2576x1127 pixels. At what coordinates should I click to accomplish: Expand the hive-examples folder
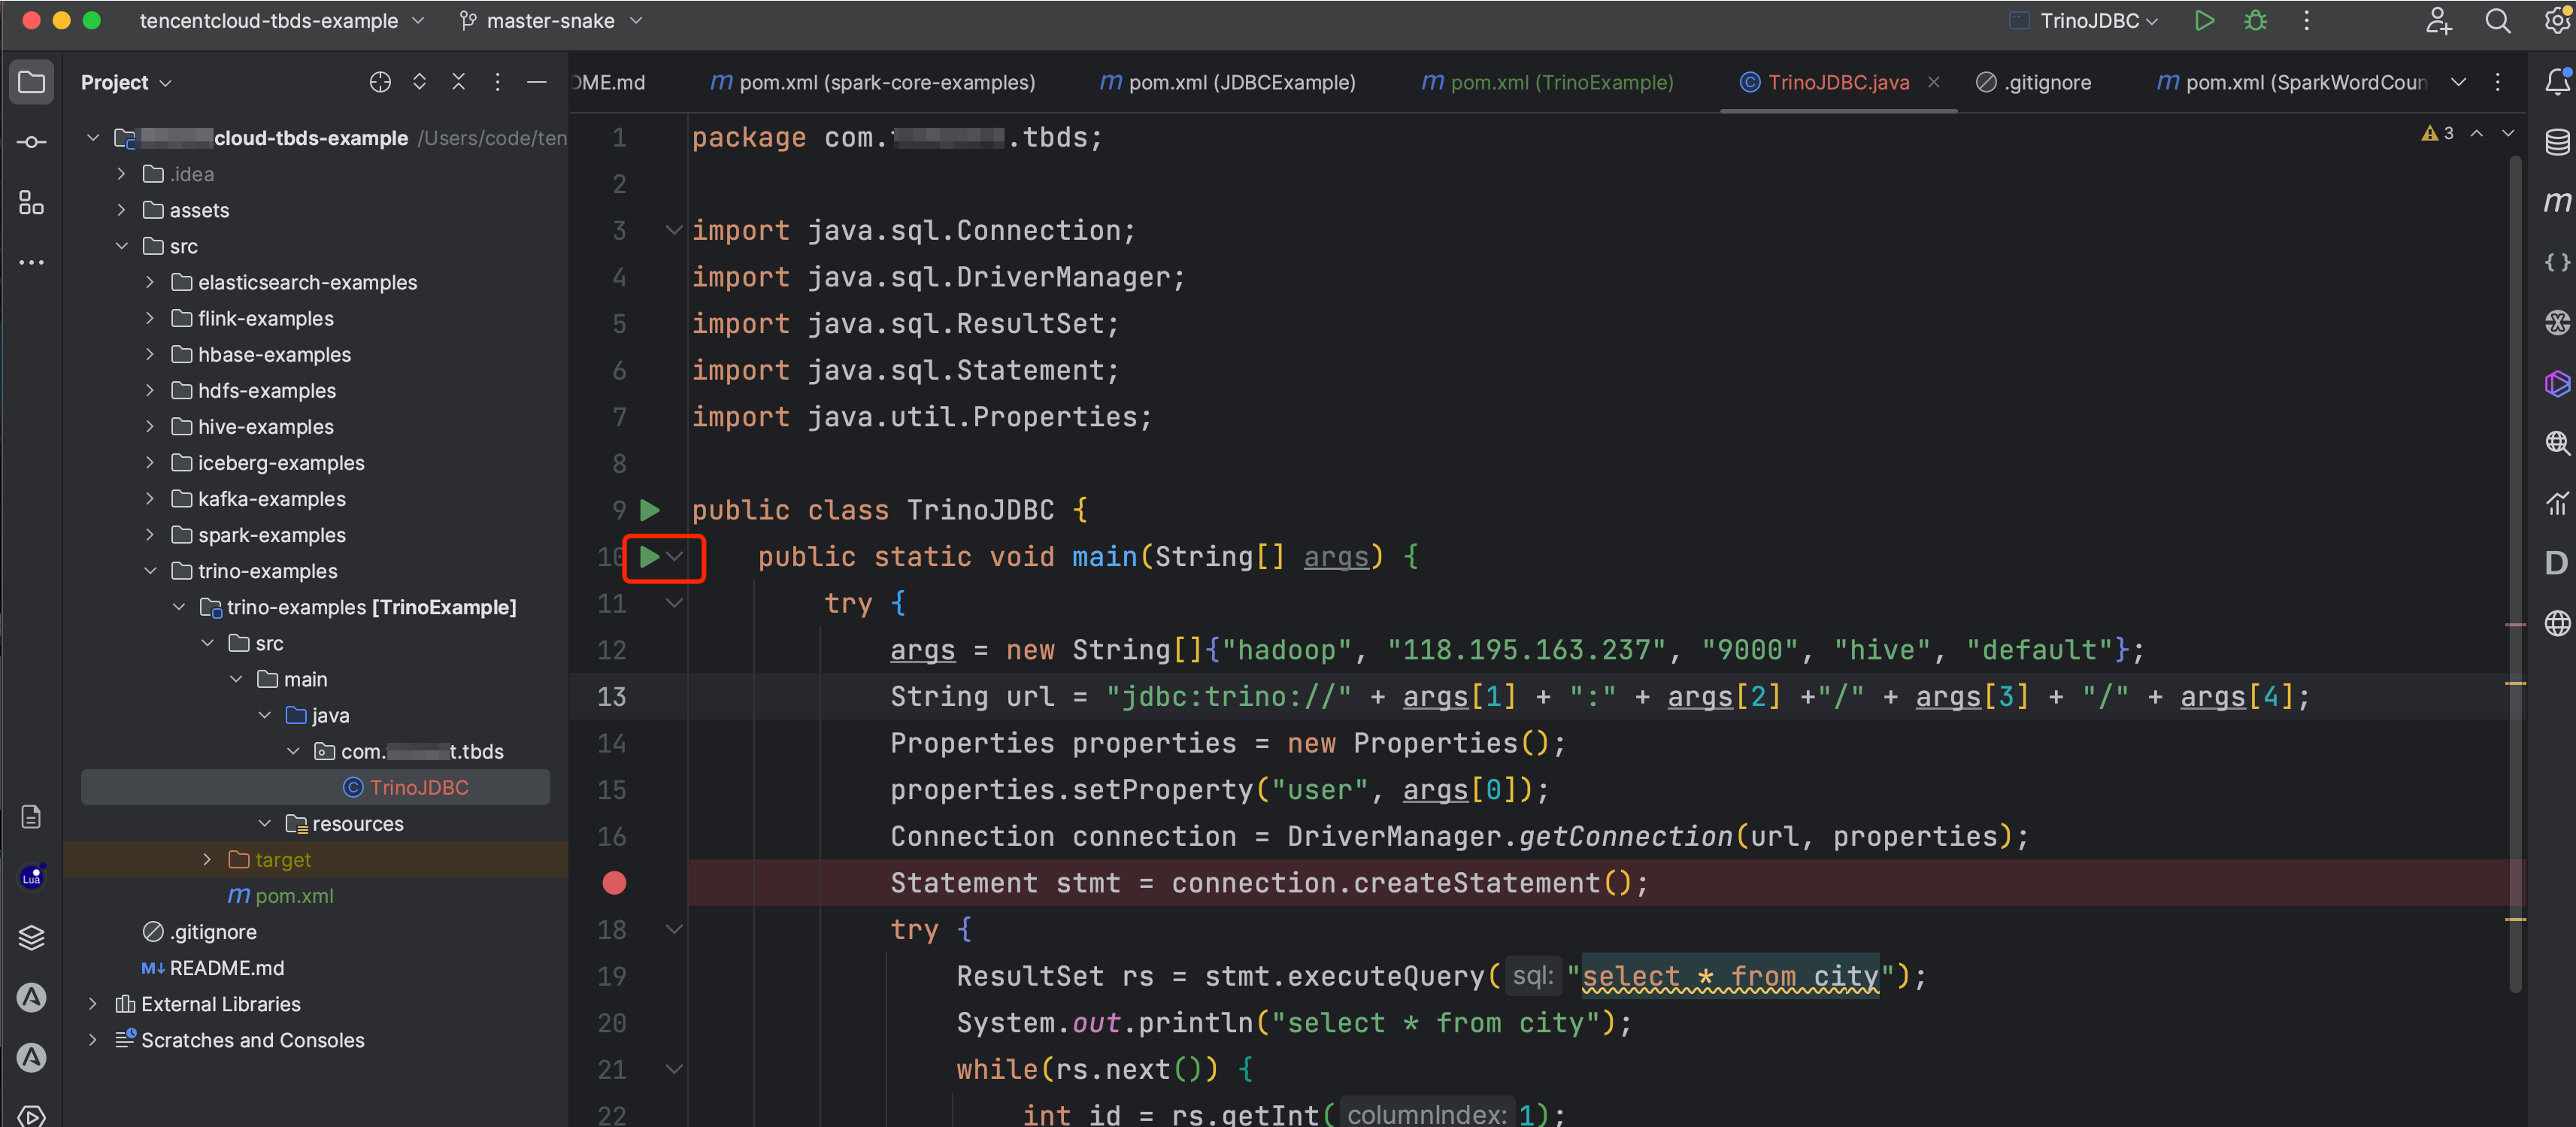click(150, 427)
